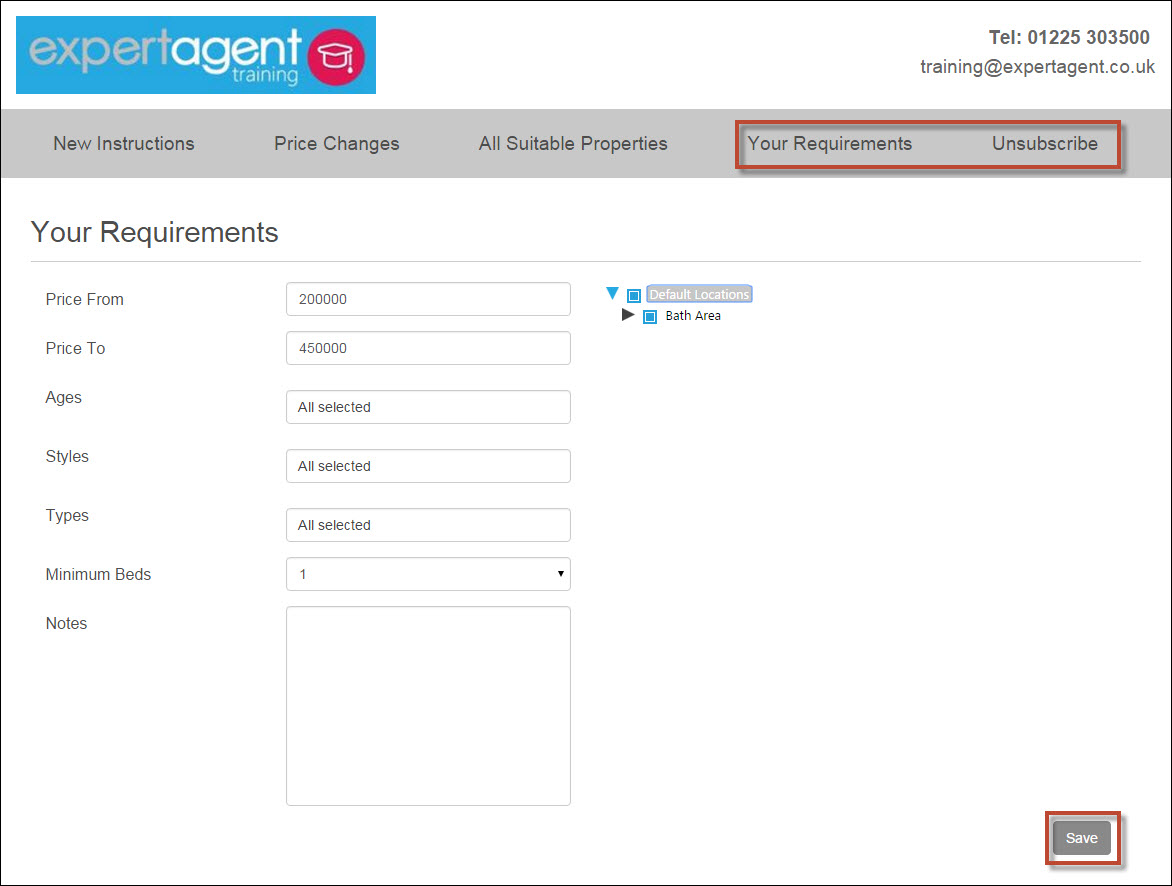Open the Ages multi-select dropdown

click(x=428, y=407)
